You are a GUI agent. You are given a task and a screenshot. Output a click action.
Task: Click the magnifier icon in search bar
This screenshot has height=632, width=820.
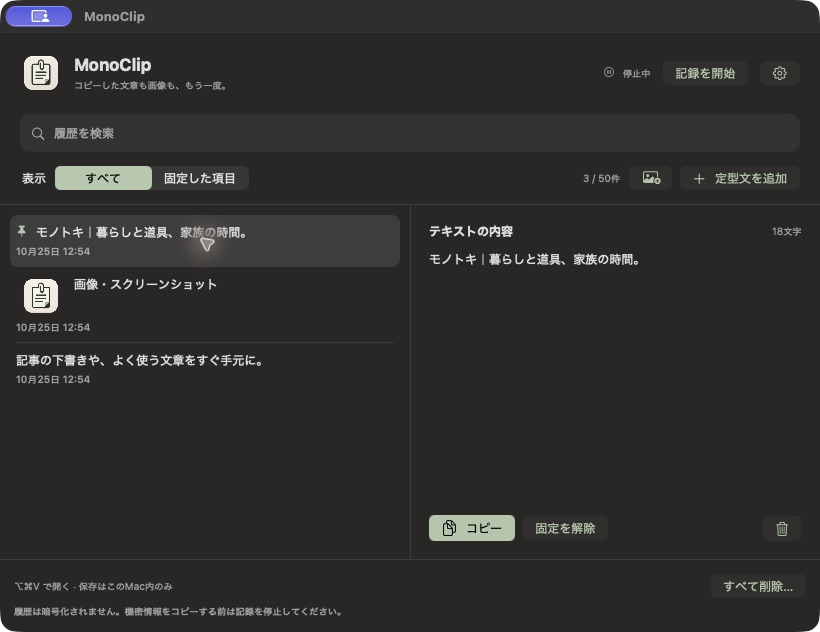38,134
